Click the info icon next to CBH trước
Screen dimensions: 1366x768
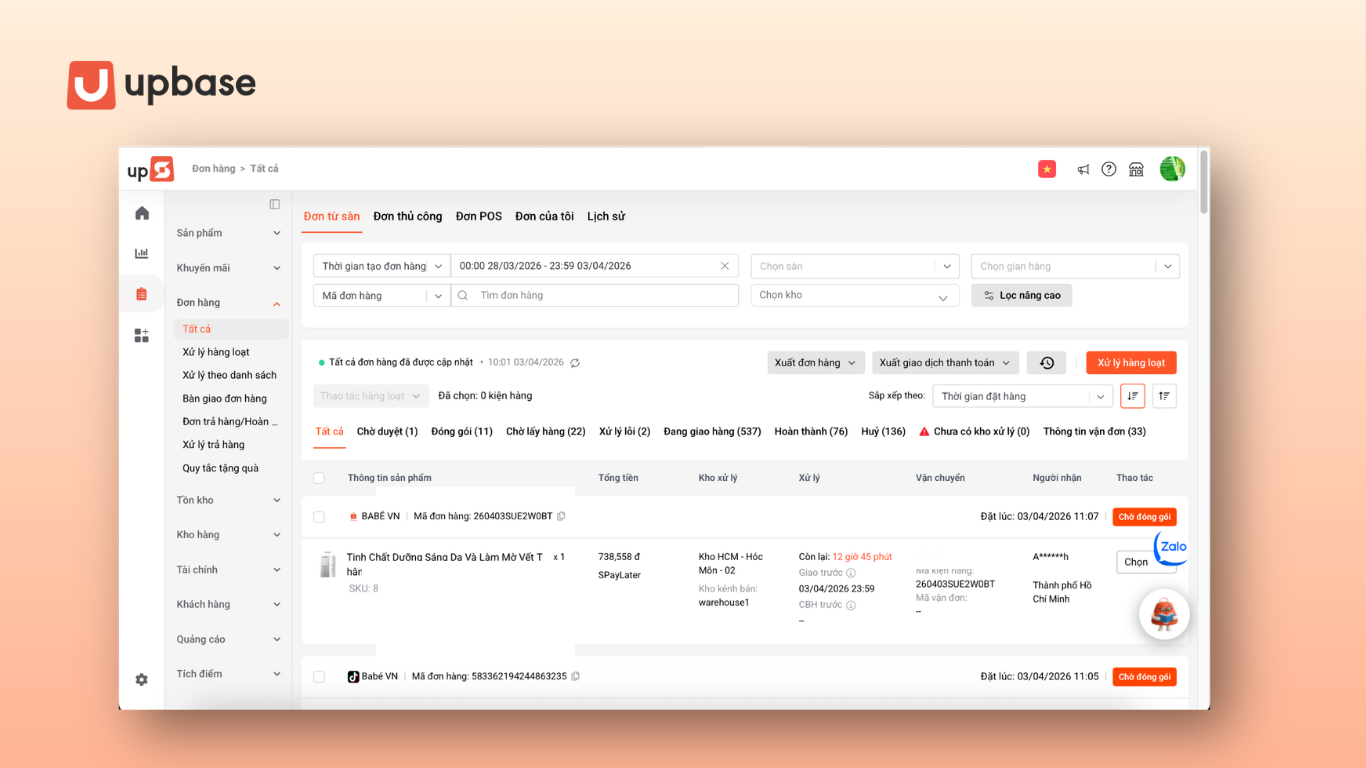[x=851, y=605]
